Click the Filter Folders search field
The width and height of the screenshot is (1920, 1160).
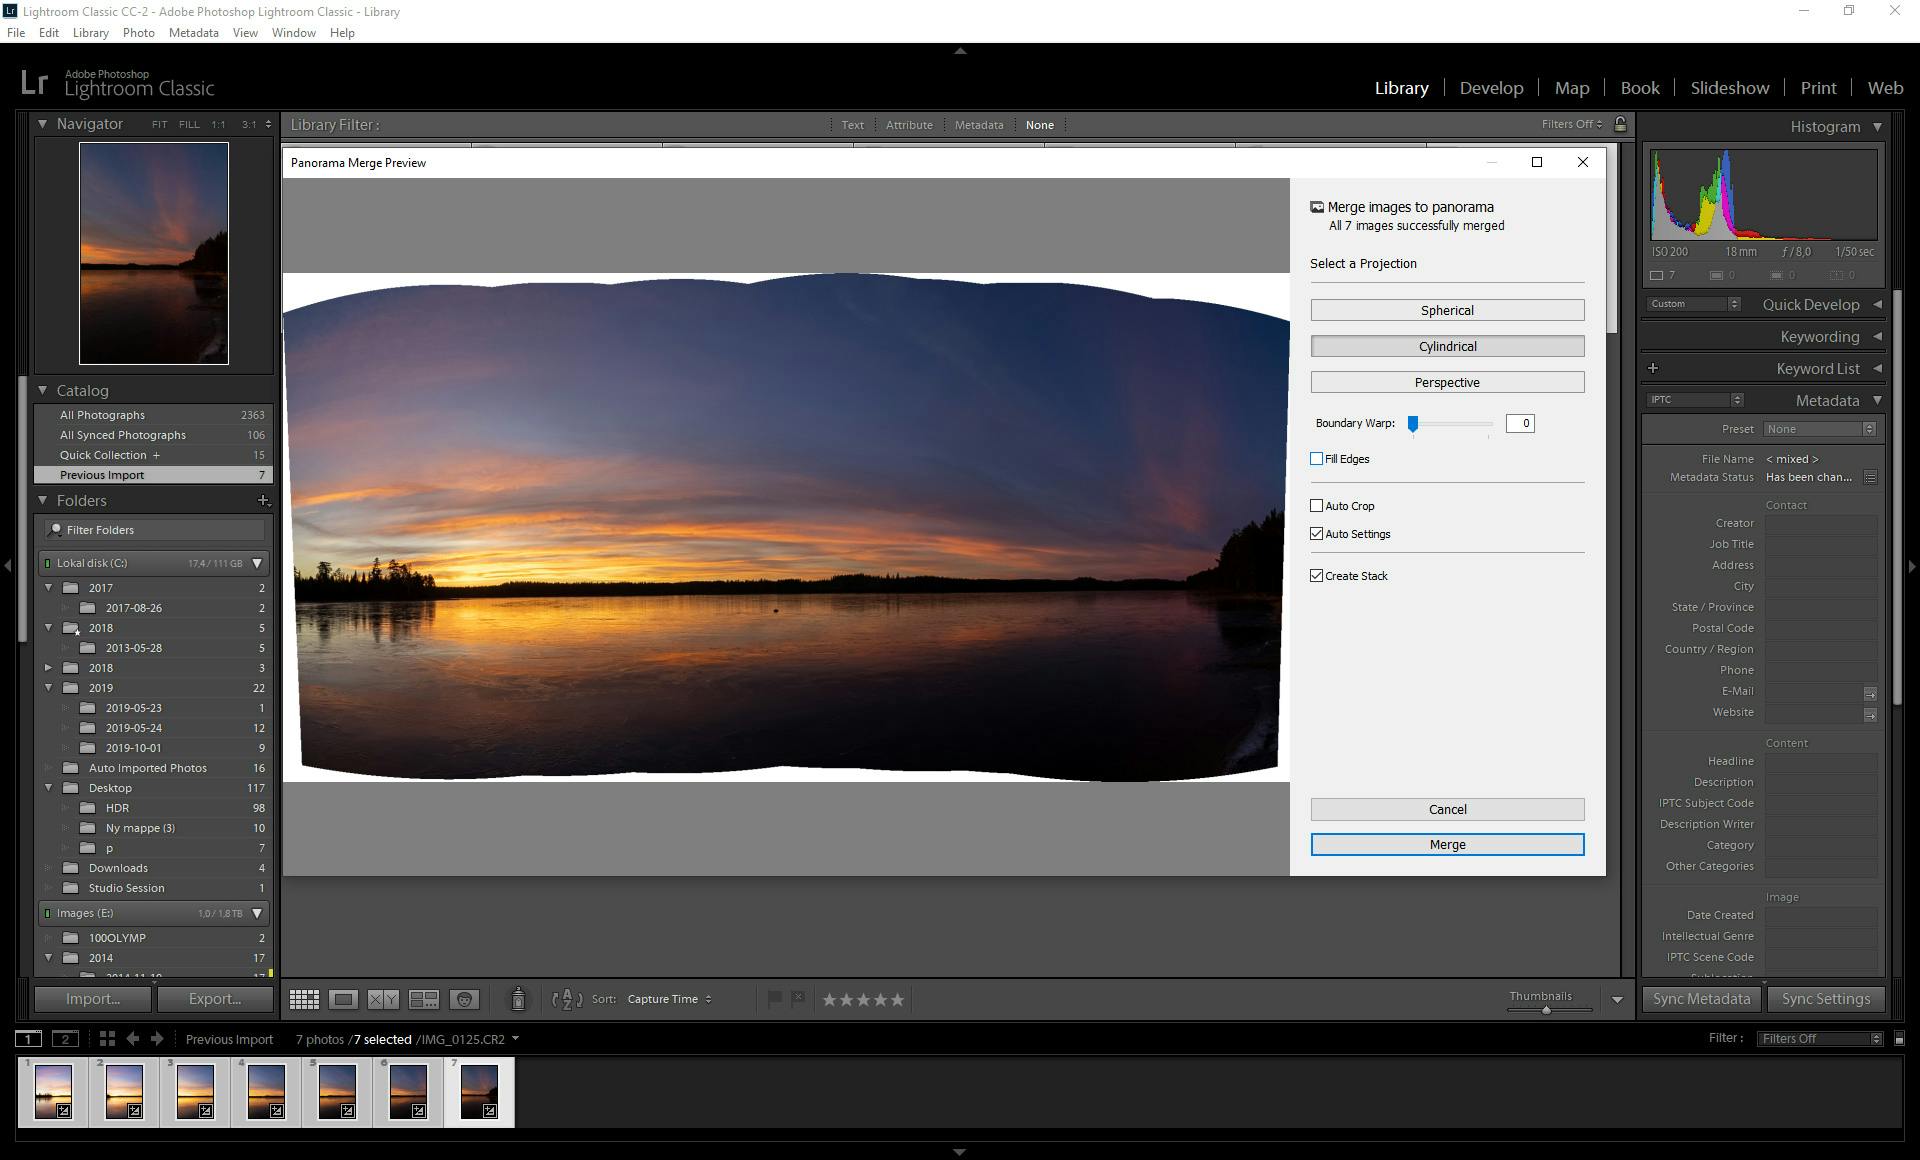(155, 530)
